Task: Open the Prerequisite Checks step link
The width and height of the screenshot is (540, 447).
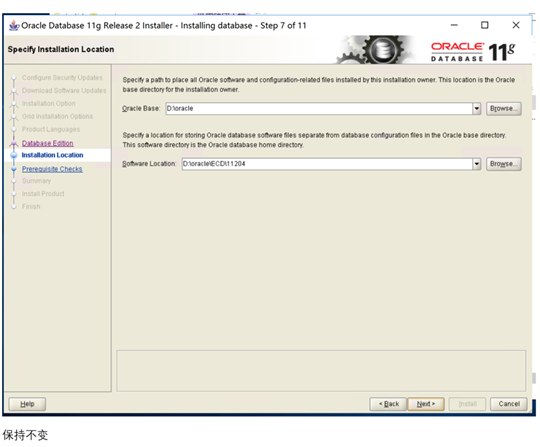Action: pyautogui.click(x=52, y=169)
